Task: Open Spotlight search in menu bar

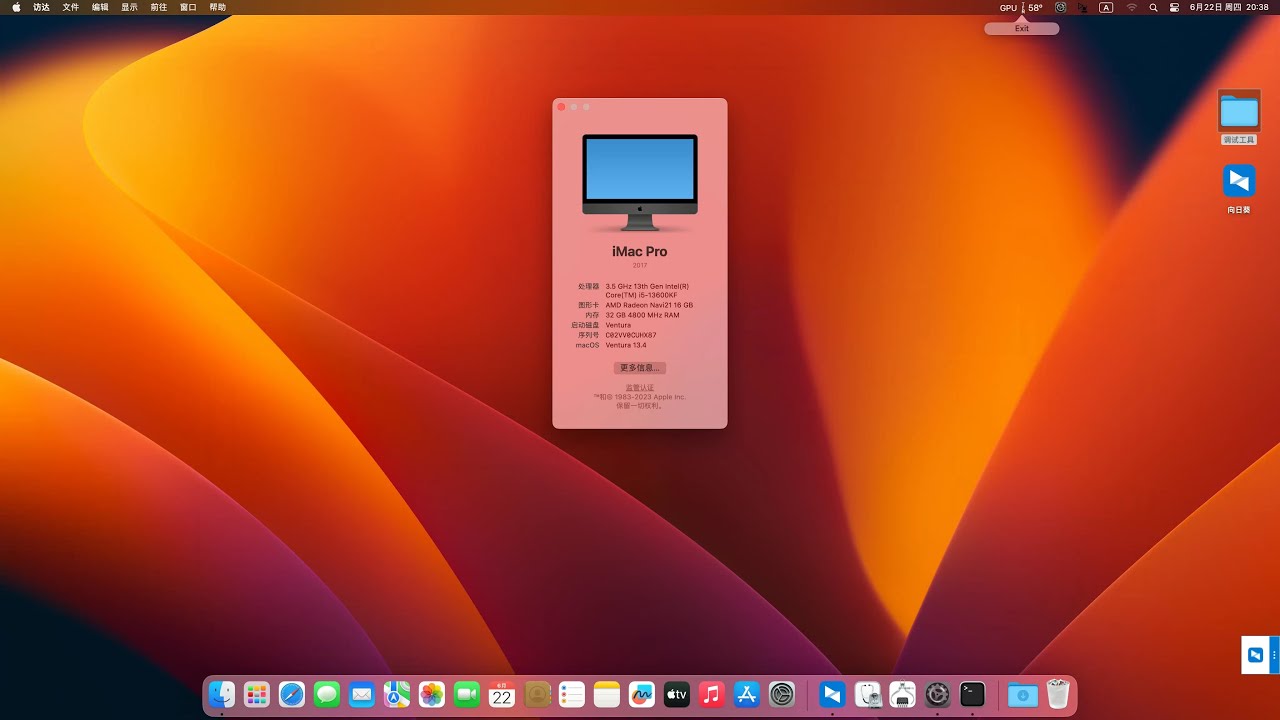Action: pyautogui.click(x=1153, y=7)
